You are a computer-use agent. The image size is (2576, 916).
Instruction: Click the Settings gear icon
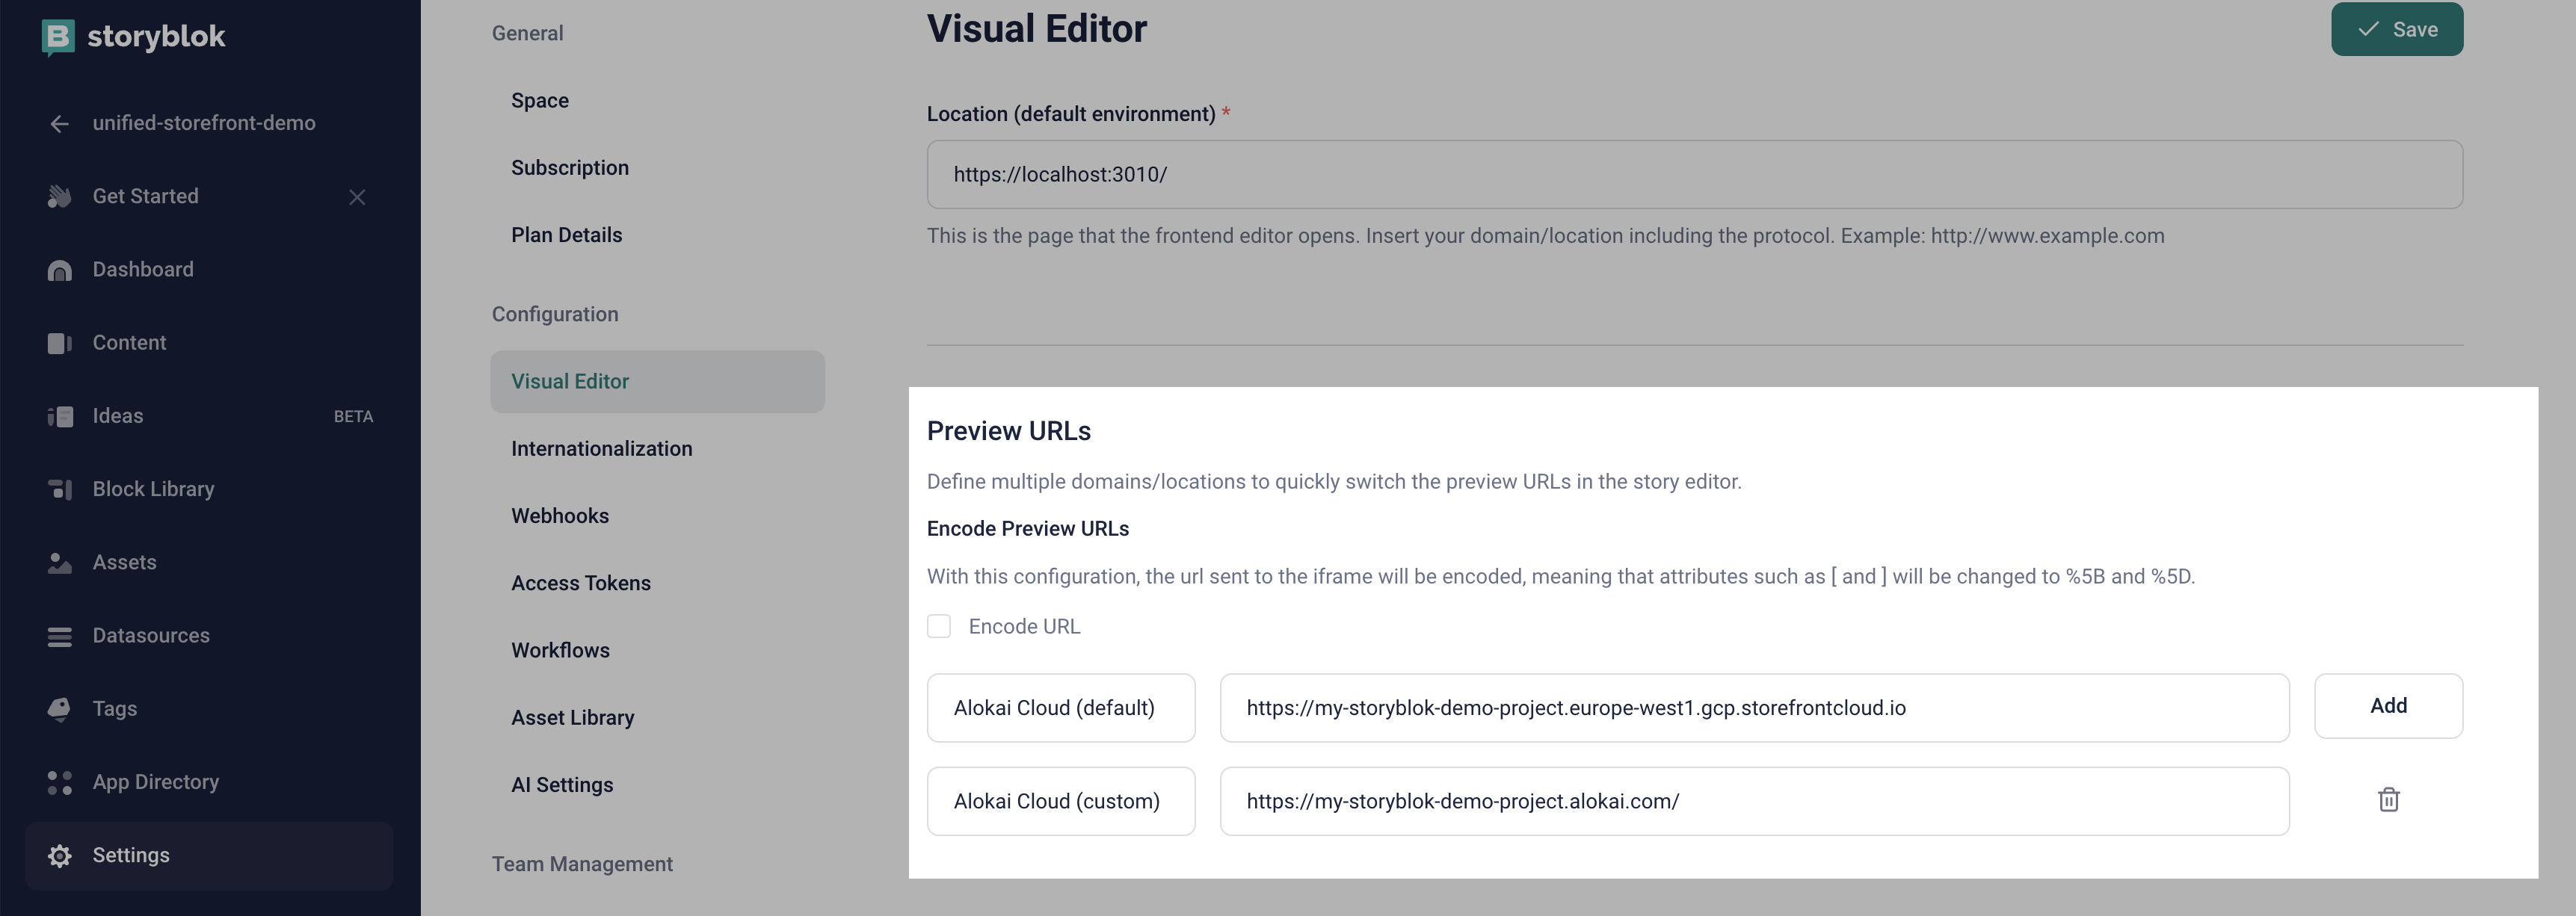[x=59, y=855]
